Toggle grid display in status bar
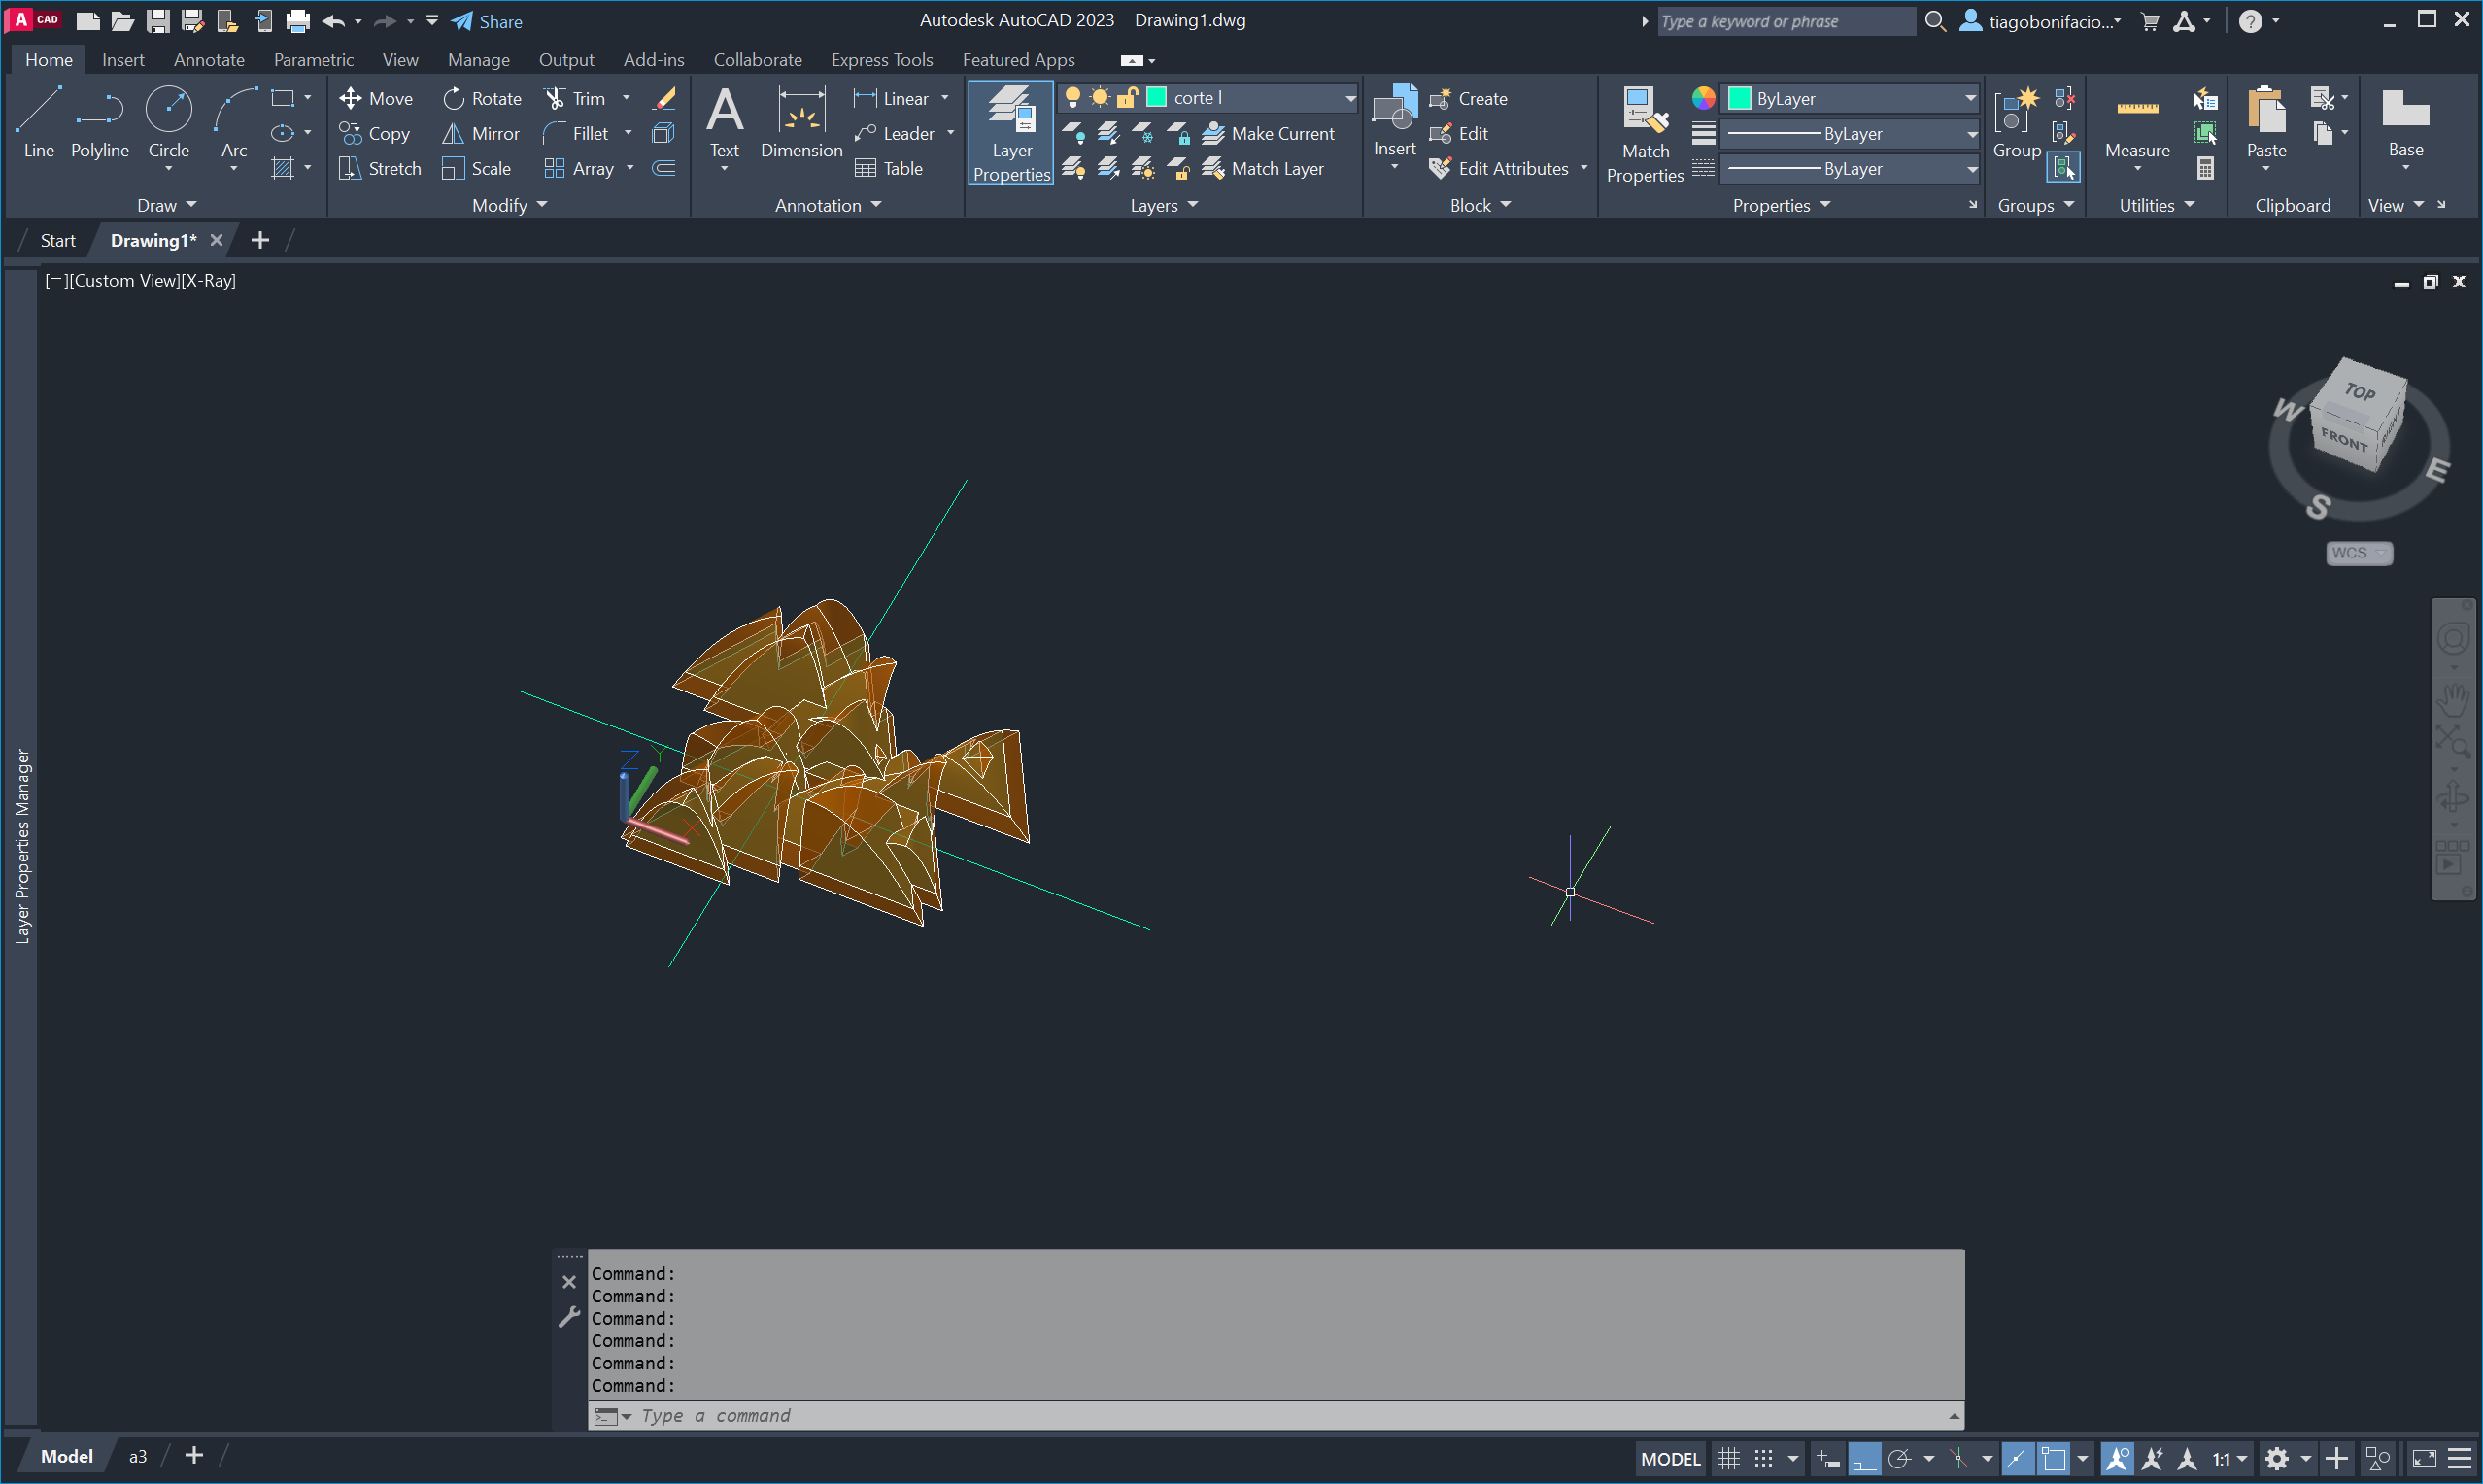The width and height of the screenshot is (2483, 1484). tap(1728, 1459)
